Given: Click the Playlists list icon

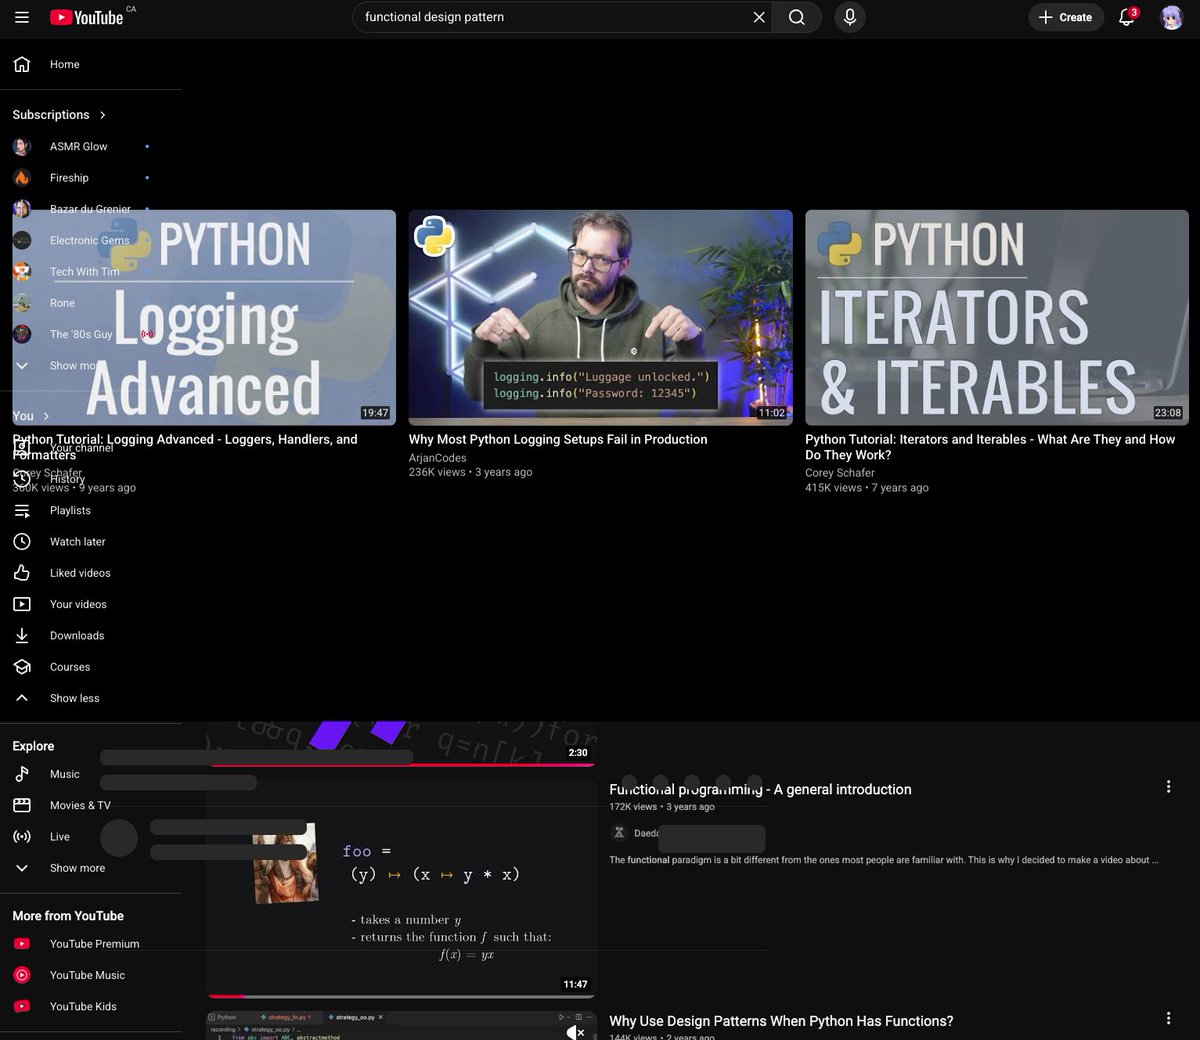Looking at the screenshot, I should (22, 510).
